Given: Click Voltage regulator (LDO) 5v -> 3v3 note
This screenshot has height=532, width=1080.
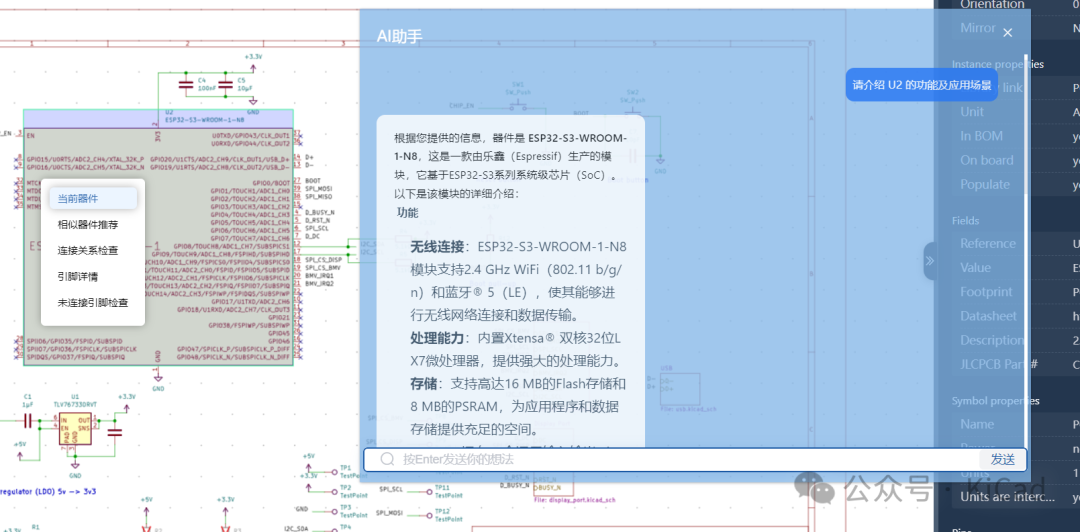Looking at the screenshot, I should 48,491.
